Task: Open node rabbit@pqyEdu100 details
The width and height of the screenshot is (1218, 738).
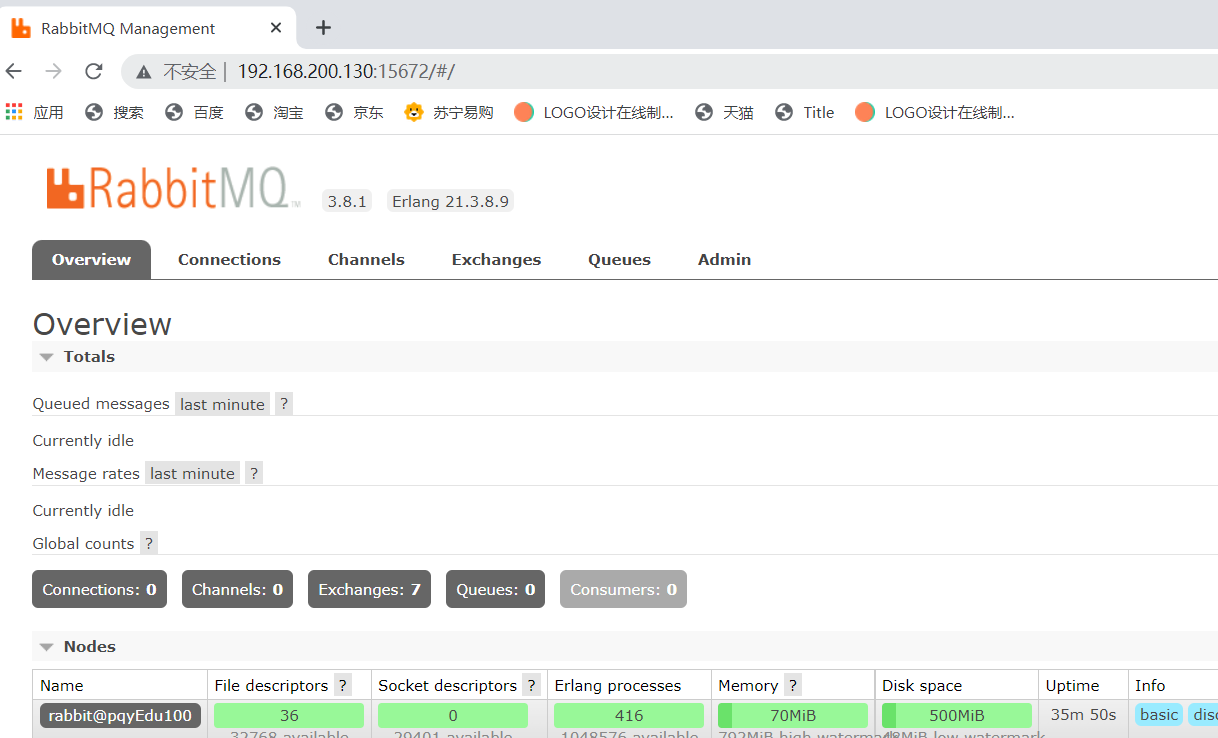Action: point(121,715)
